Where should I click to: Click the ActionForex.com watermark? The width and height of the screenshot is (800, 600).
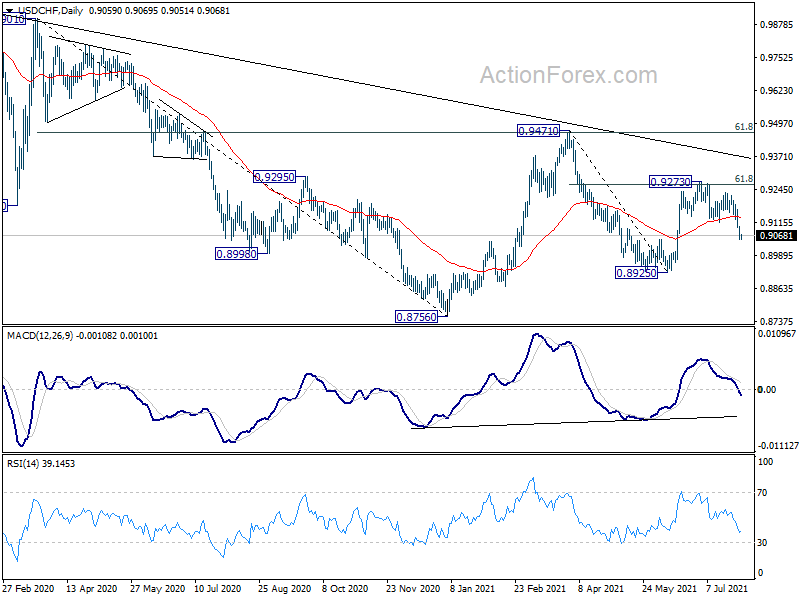[568, 76]
